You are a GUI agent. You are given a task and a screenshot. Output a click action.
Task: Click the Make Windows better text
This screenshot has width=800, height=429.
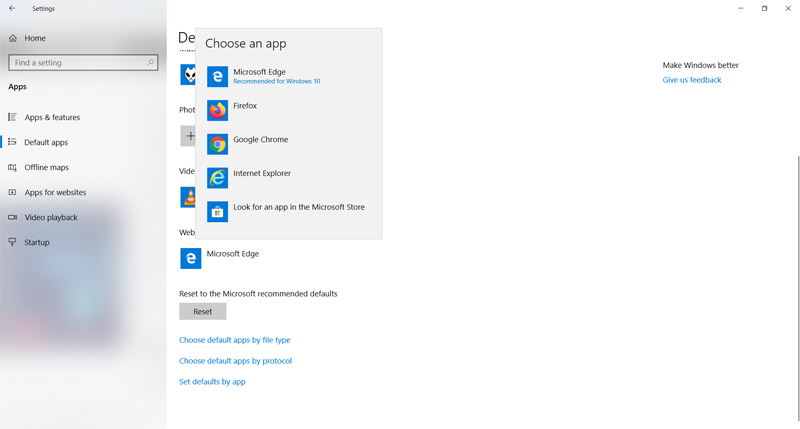(x=701, y=65)
